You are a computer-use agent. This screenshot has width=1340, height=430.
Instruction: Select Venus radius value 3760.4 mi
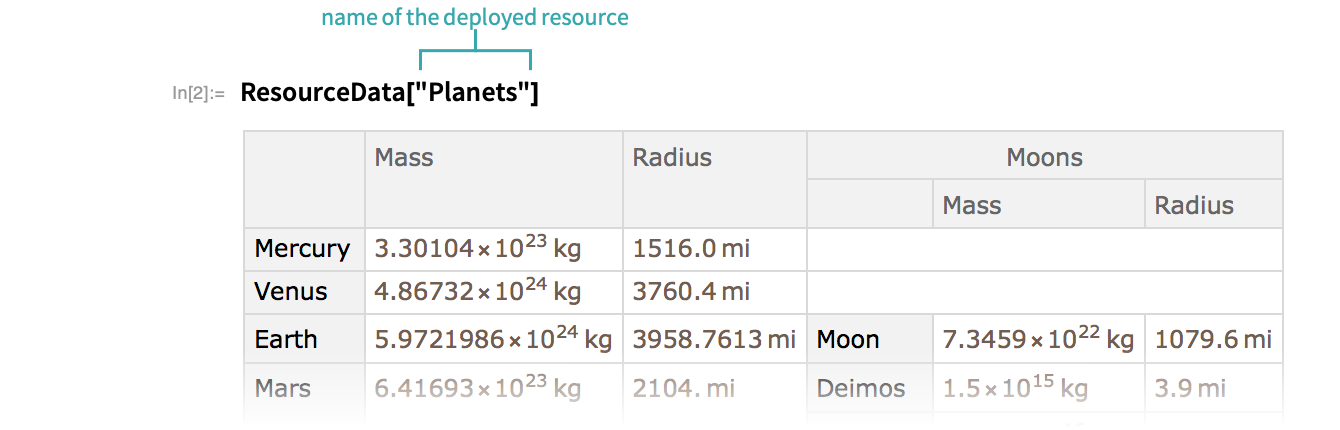coord(691,292)
